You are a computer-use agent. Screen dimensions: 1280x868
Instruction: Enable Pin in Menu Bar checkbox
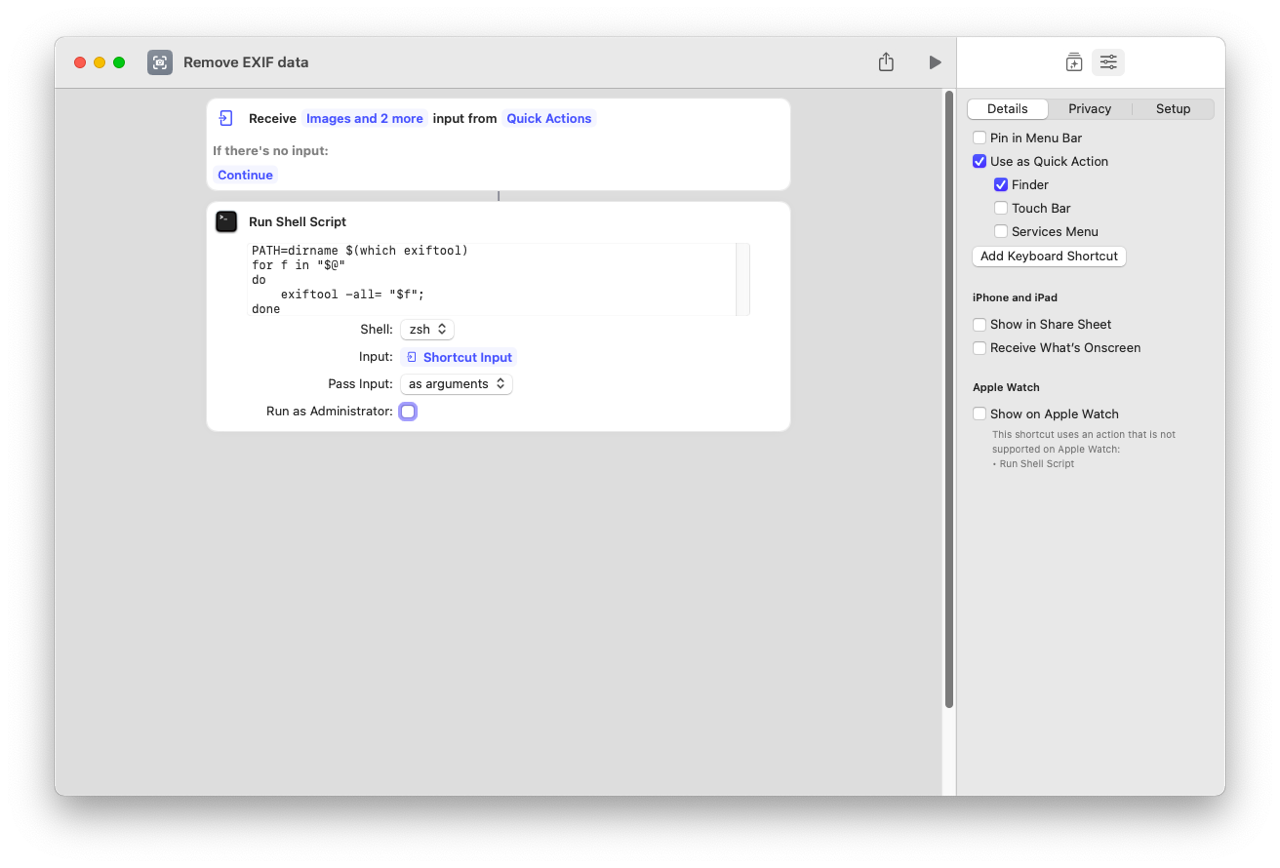(x=980, y=138)
